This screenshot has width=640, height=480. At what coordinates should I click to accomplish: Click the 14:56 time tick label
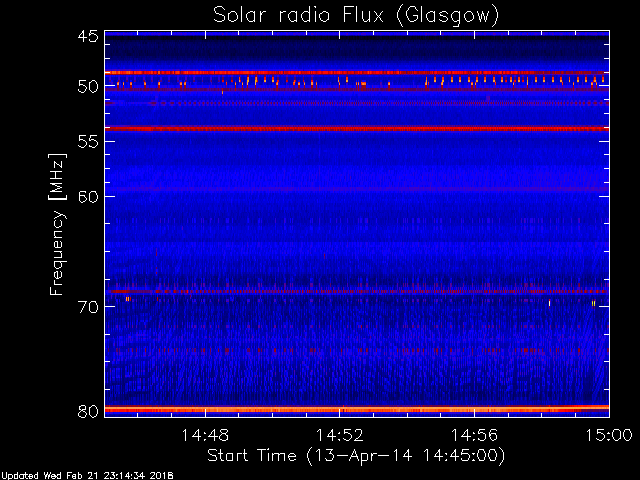pyautogui.click(x=474, y=435)
